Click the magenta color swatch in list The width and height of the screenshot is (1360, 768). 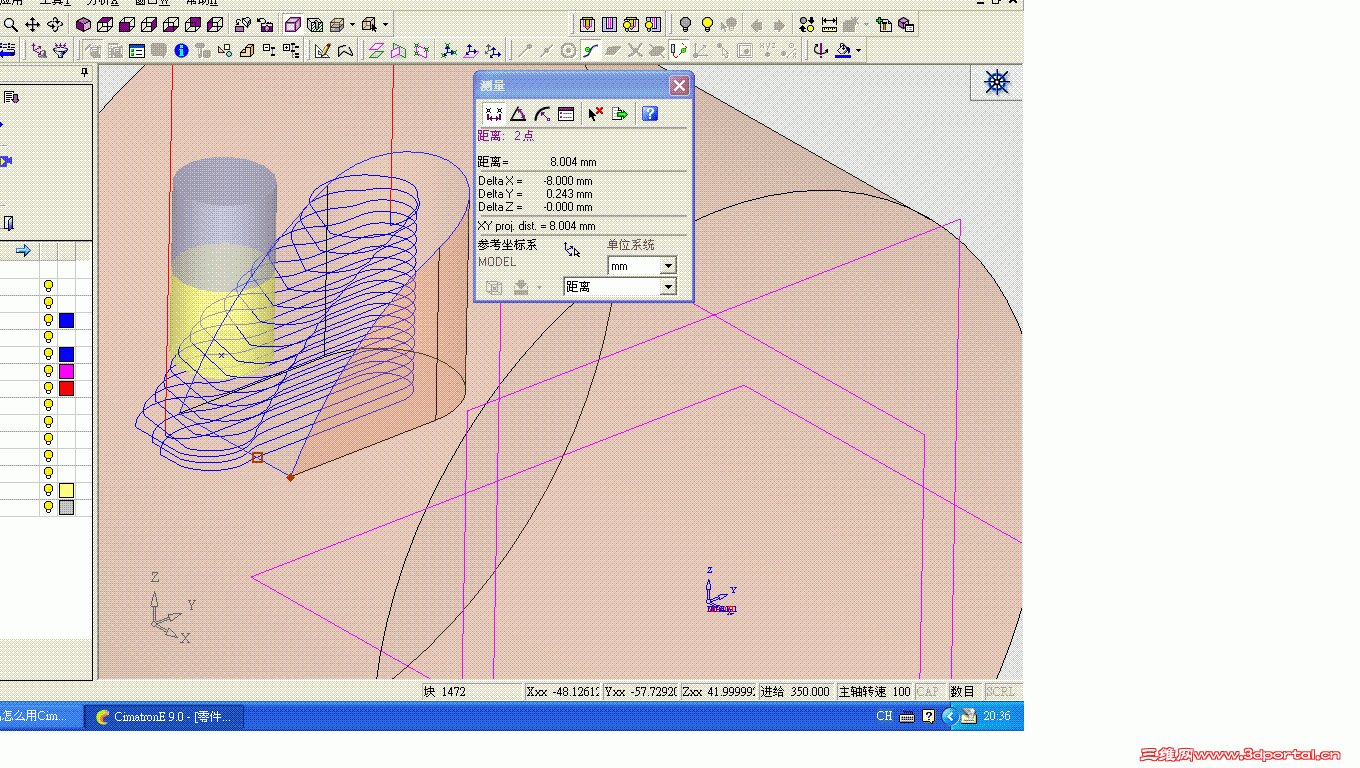click(66, 371)
